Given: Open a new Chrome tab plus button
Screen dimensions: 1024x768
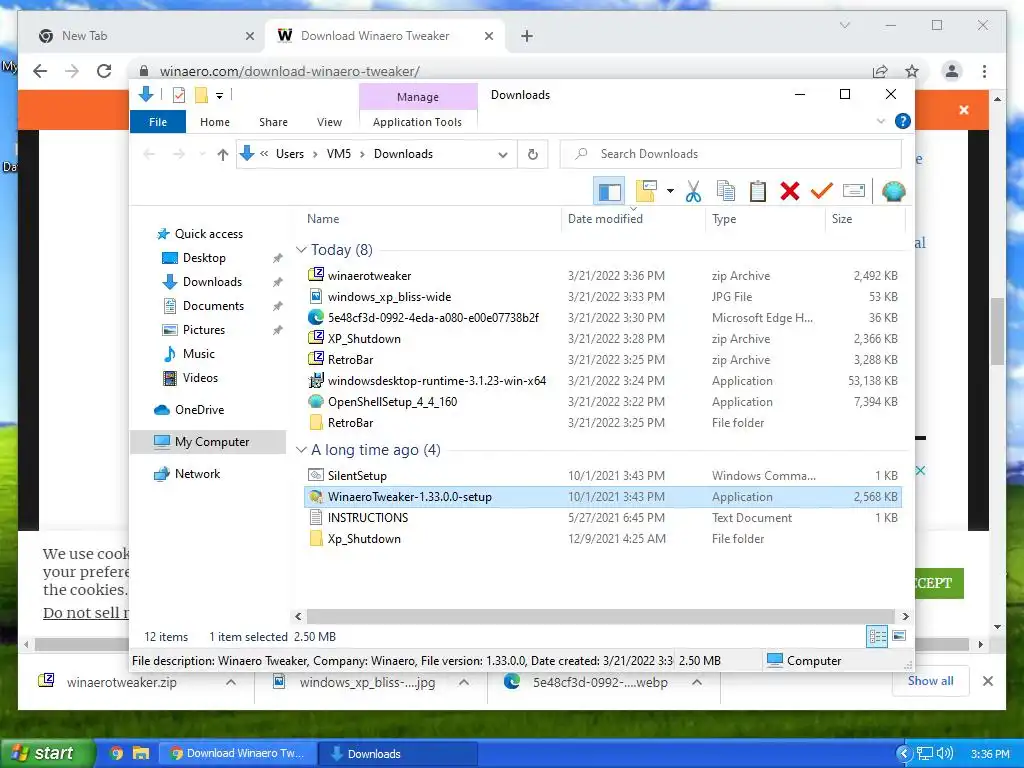Looking at the screenshot, I should tap(527, 36).
